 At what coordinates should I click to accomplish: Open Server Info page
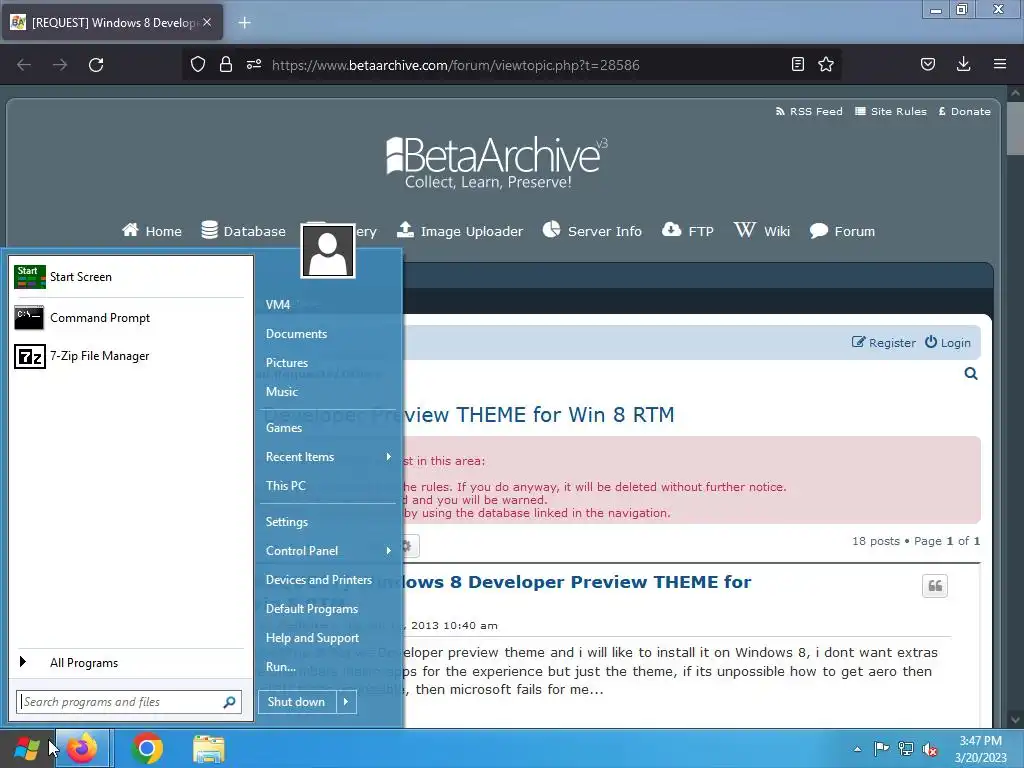[x=592, y=231]
